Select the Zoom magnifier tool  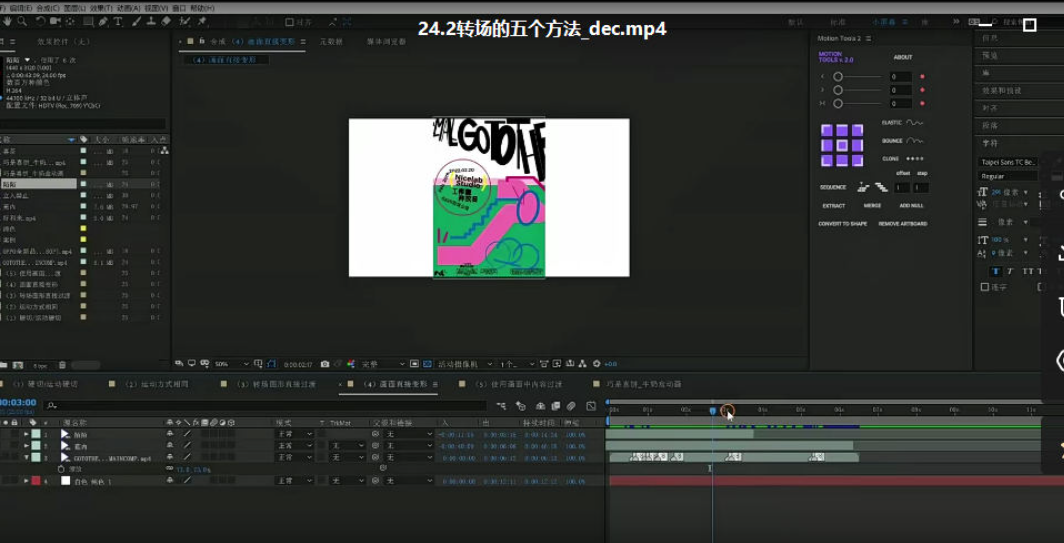pyautogui.click(x=22, y=21)
